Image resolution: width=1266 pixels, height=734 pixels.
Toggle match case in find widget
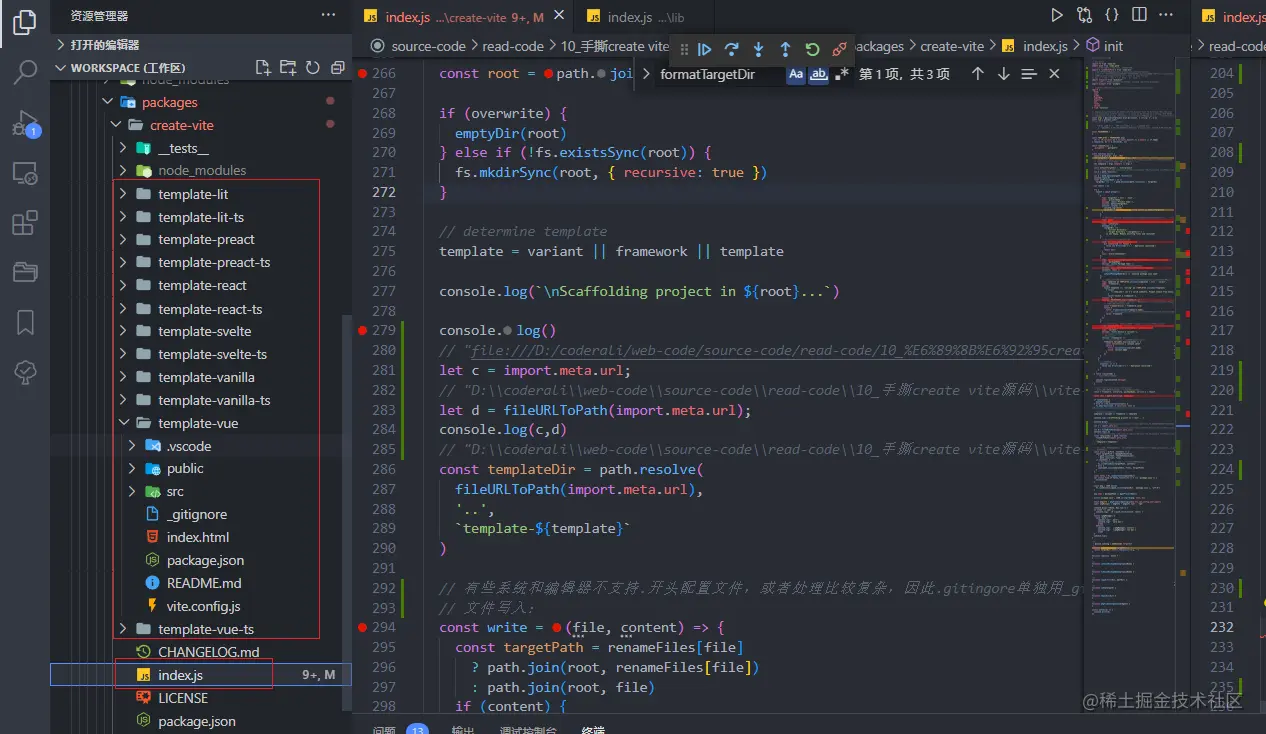click(x=795, y=74)
